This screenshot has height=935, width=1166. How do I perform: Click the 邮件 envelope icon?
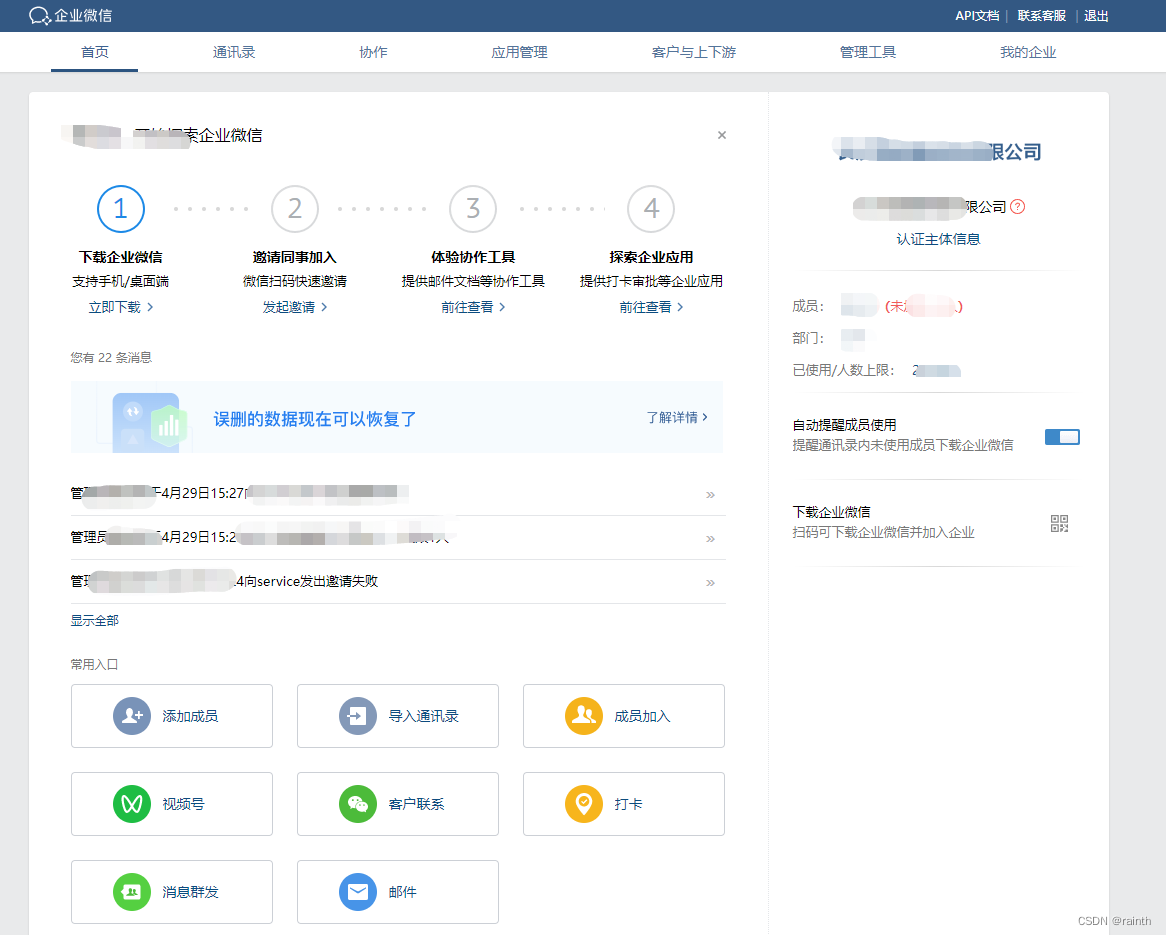pos(358,892)
